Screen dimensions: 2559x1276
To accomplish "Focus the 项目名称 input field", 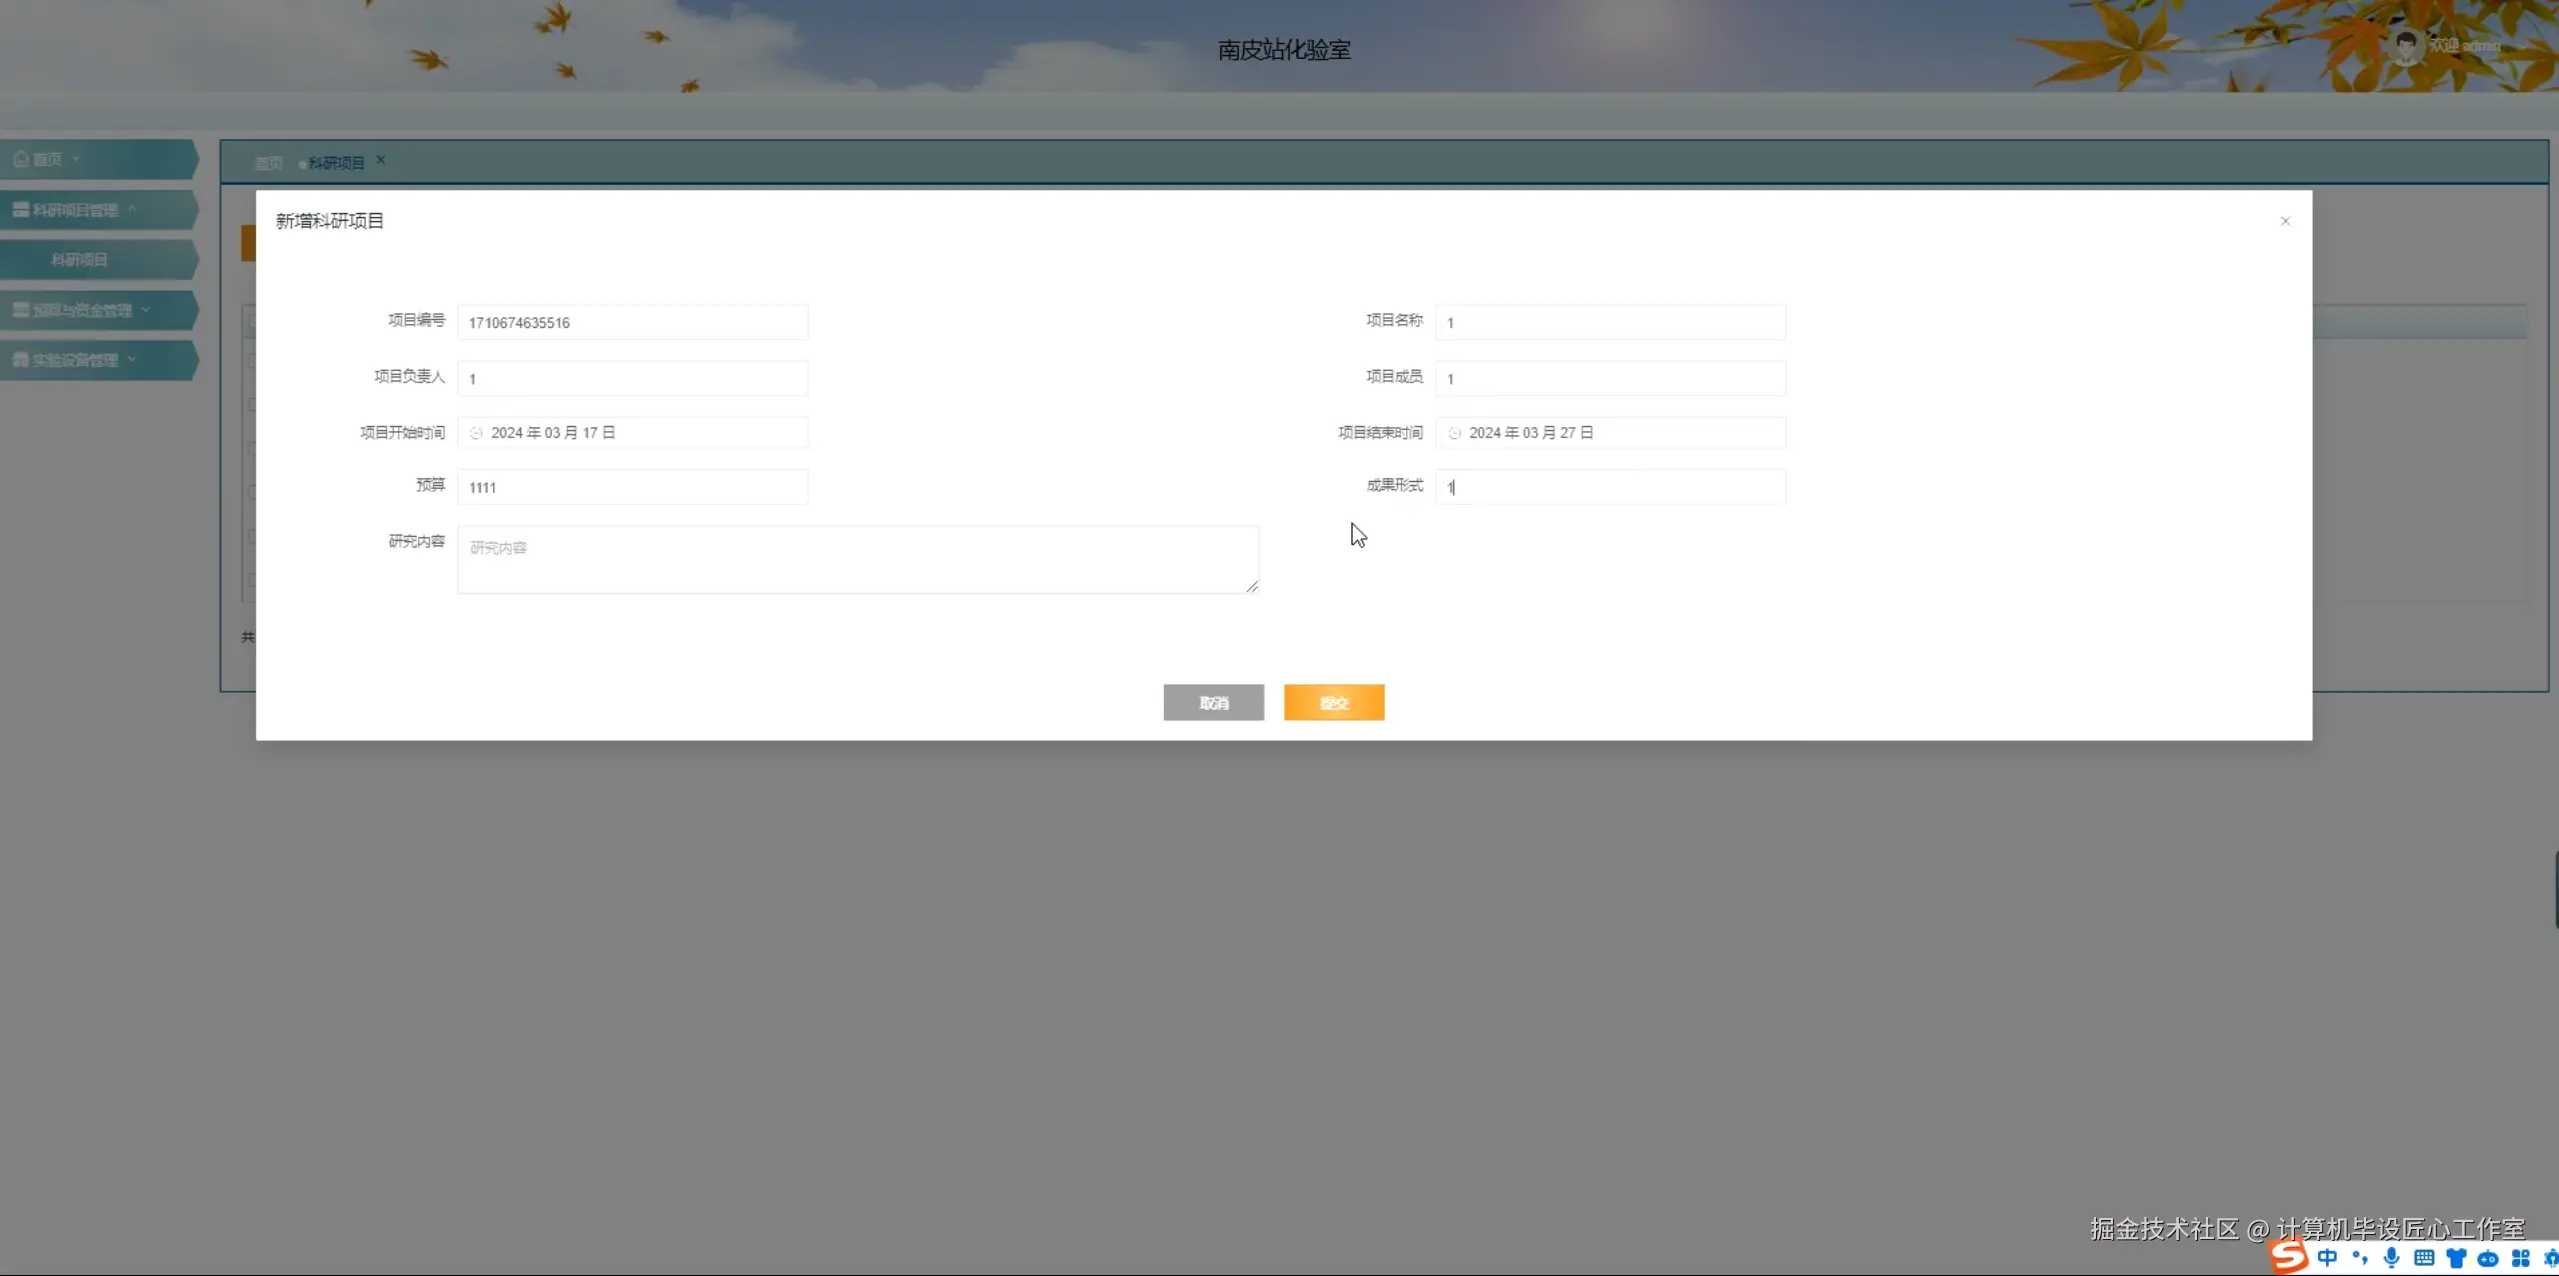I will [1610, 322].
